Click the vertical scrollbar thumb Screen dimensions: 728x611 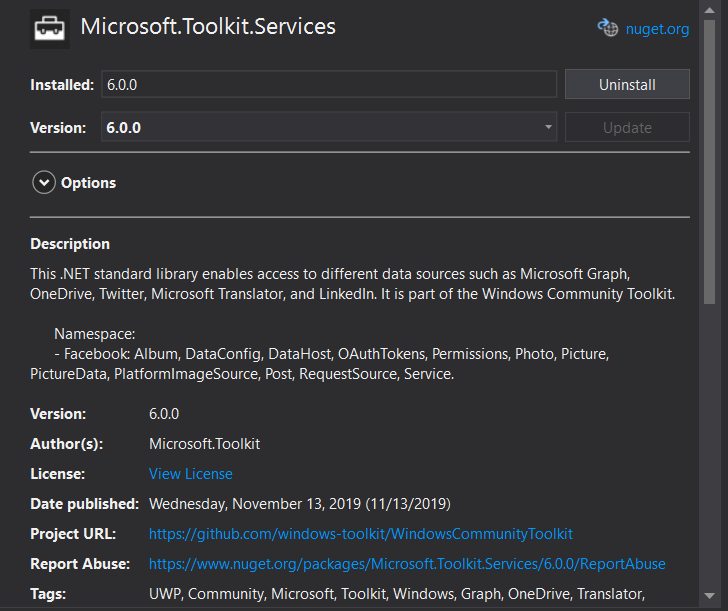click(709, 160)
